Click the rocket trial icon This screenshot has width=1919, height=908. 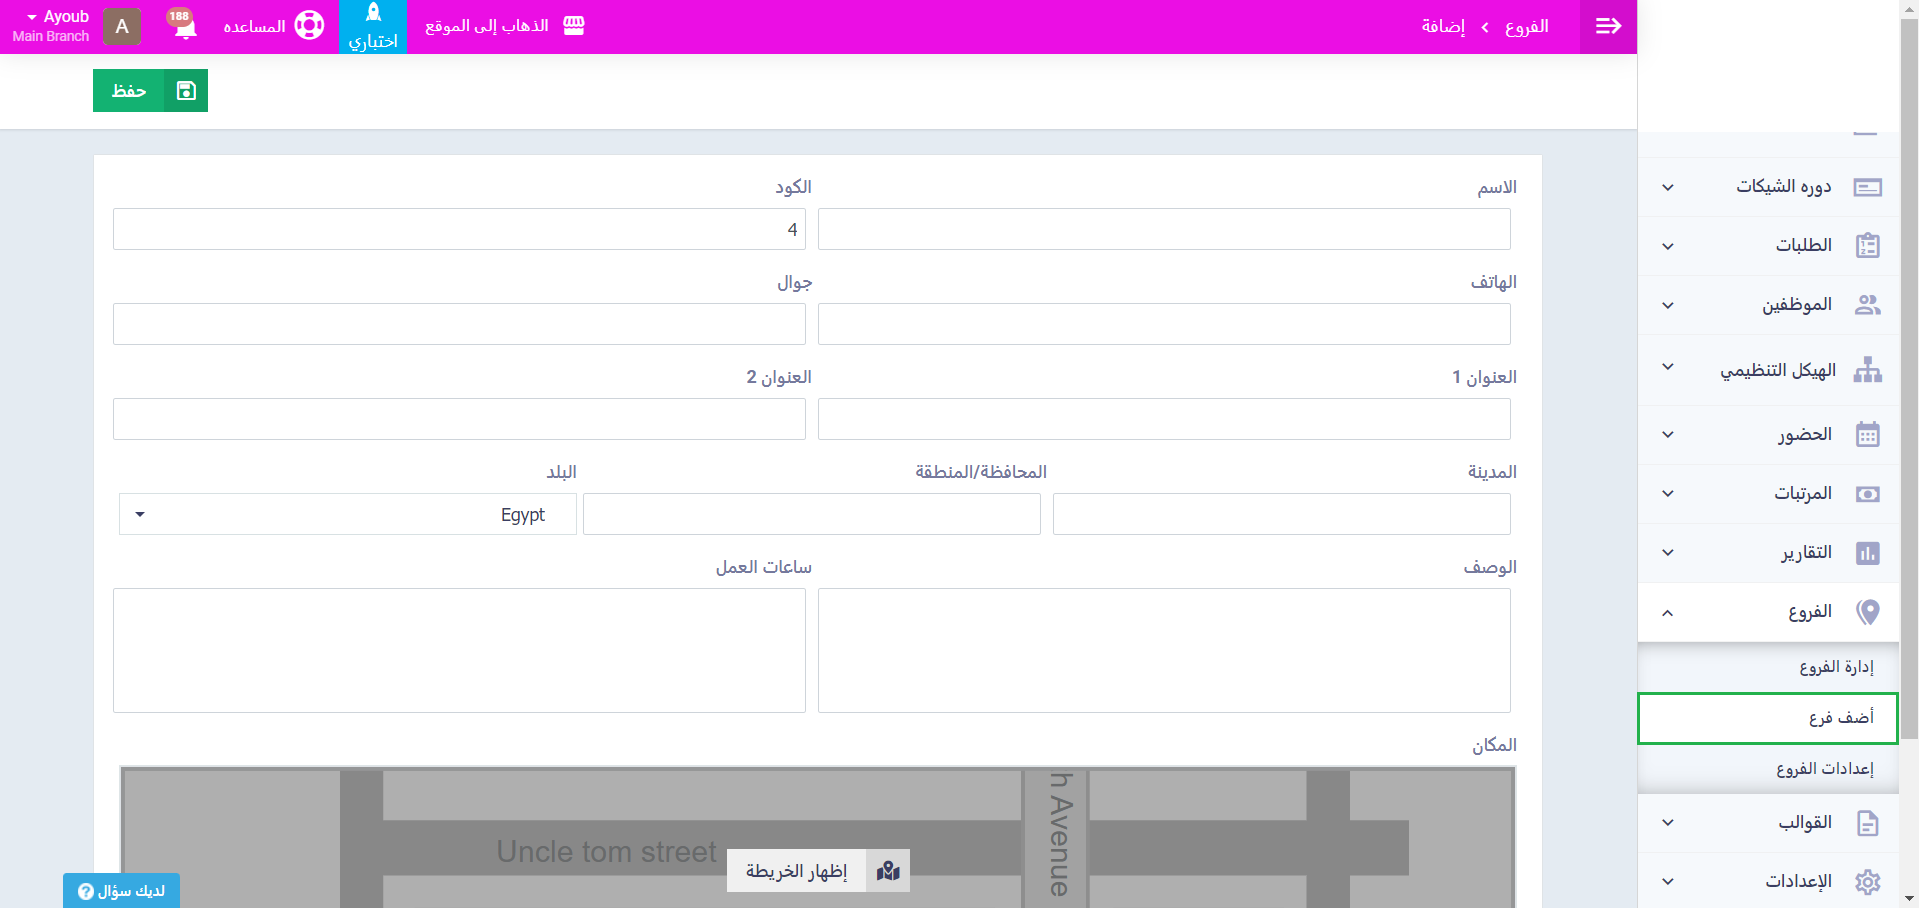pos(373,14)
